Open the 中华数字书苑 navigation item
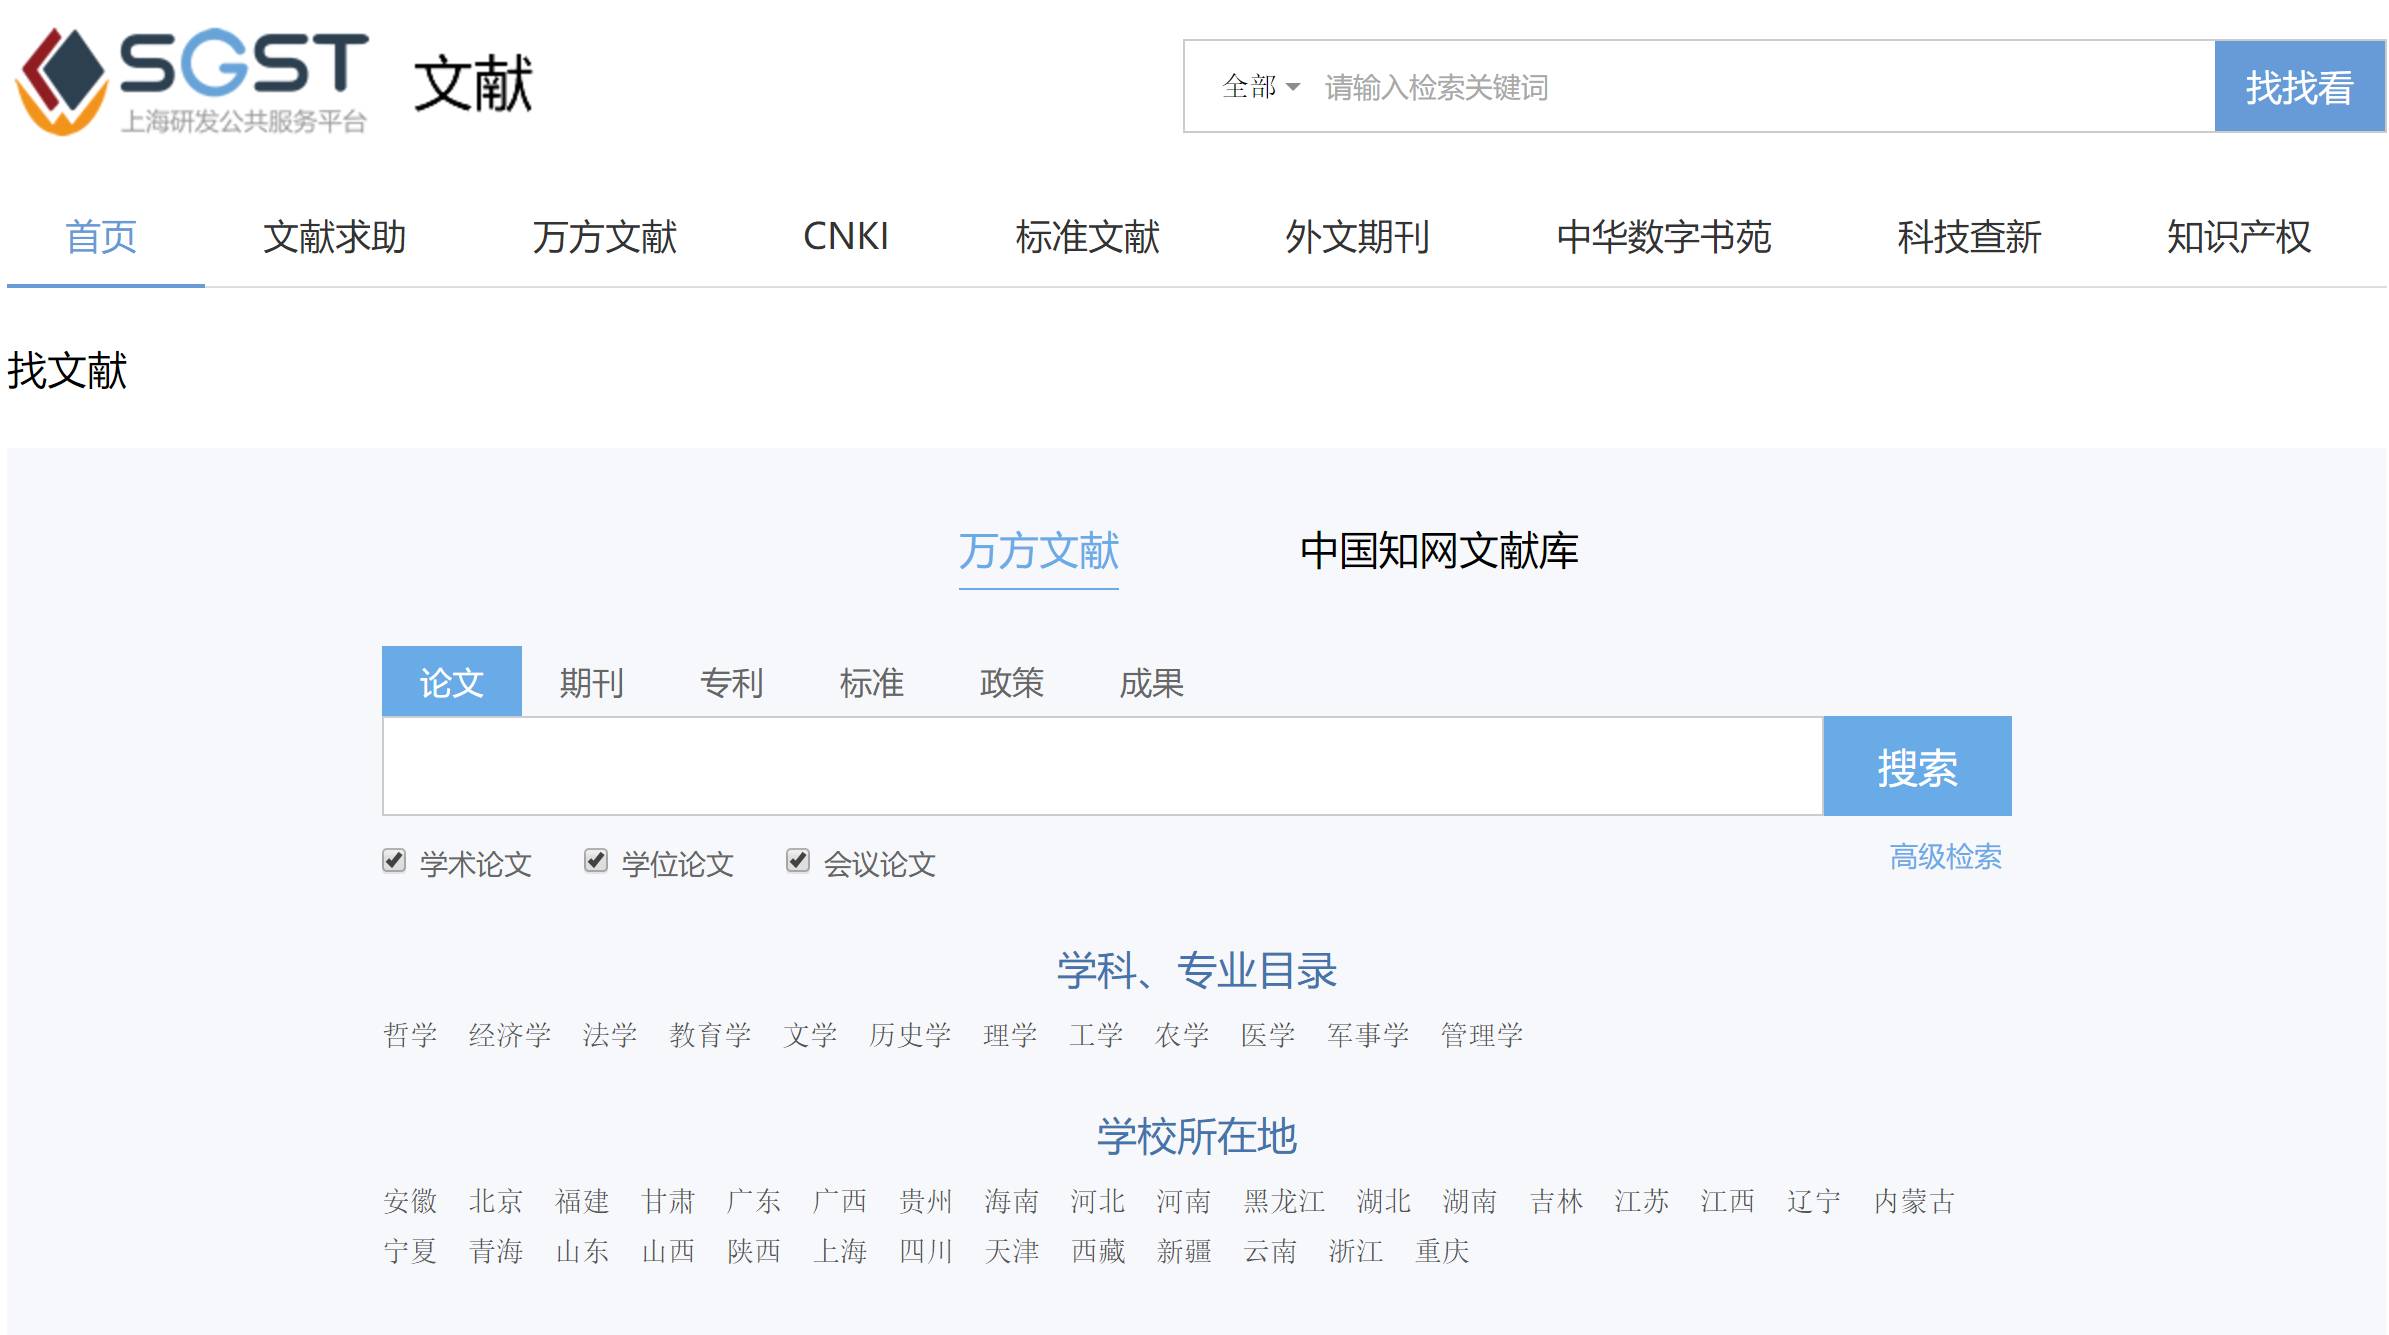 click(x=1663, y=237)
